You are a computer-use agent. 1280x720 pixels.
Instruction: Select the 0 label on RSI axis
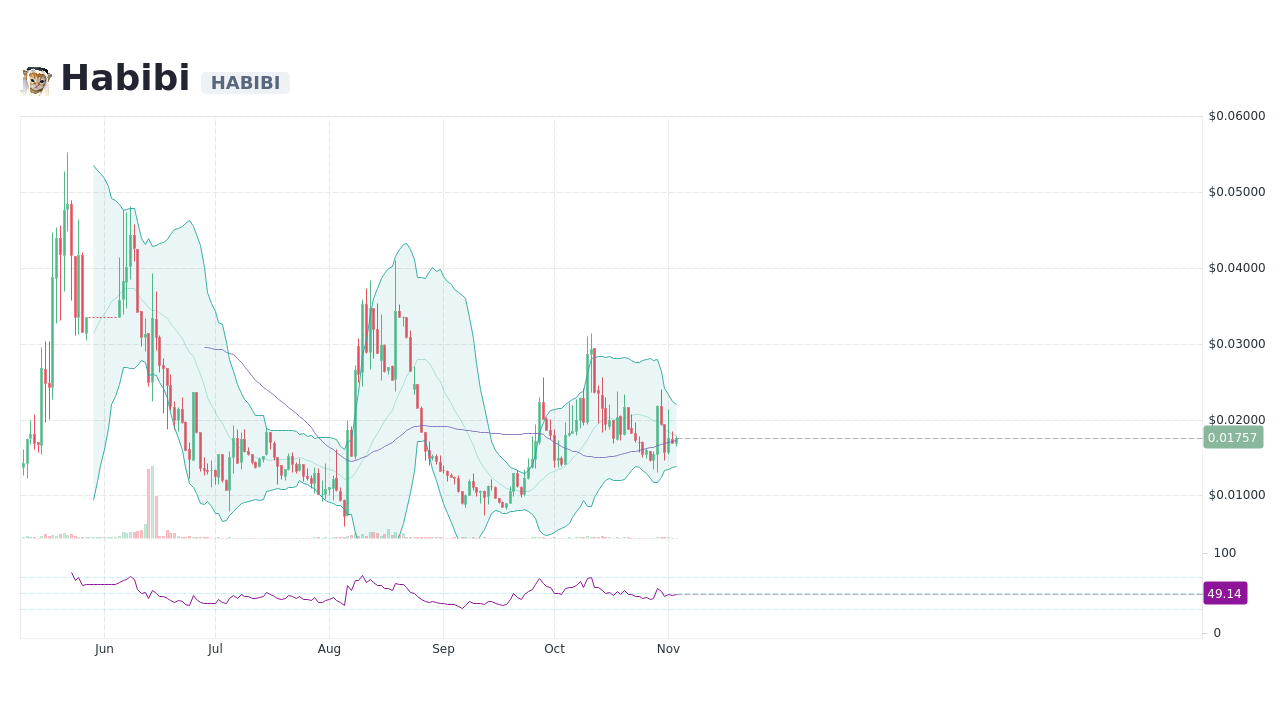[1216, 632]
